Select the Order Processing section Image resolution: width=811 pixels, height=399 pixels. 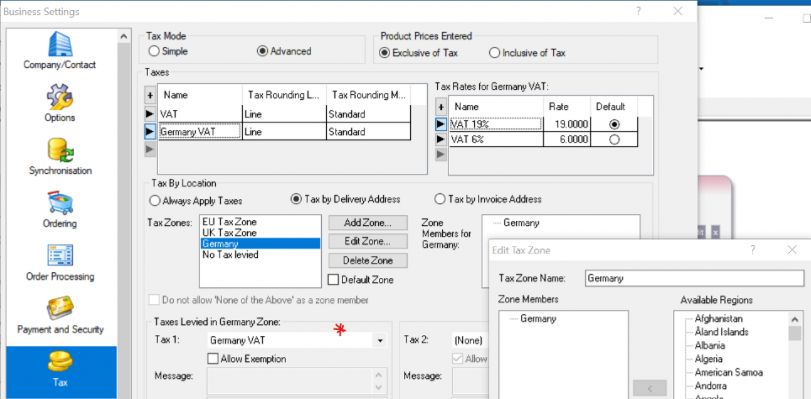(x=60, y=263)
